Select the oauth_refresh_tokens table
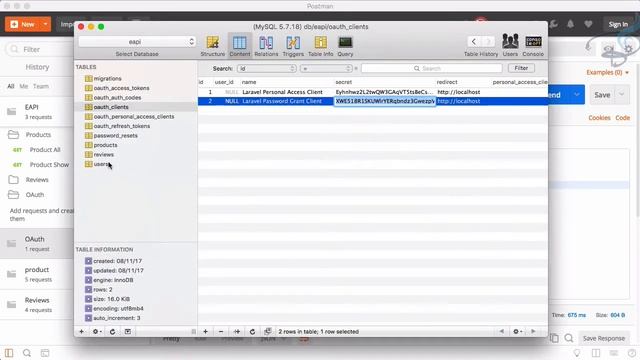This screenshot has width=640, height=360. coord(122,126)
